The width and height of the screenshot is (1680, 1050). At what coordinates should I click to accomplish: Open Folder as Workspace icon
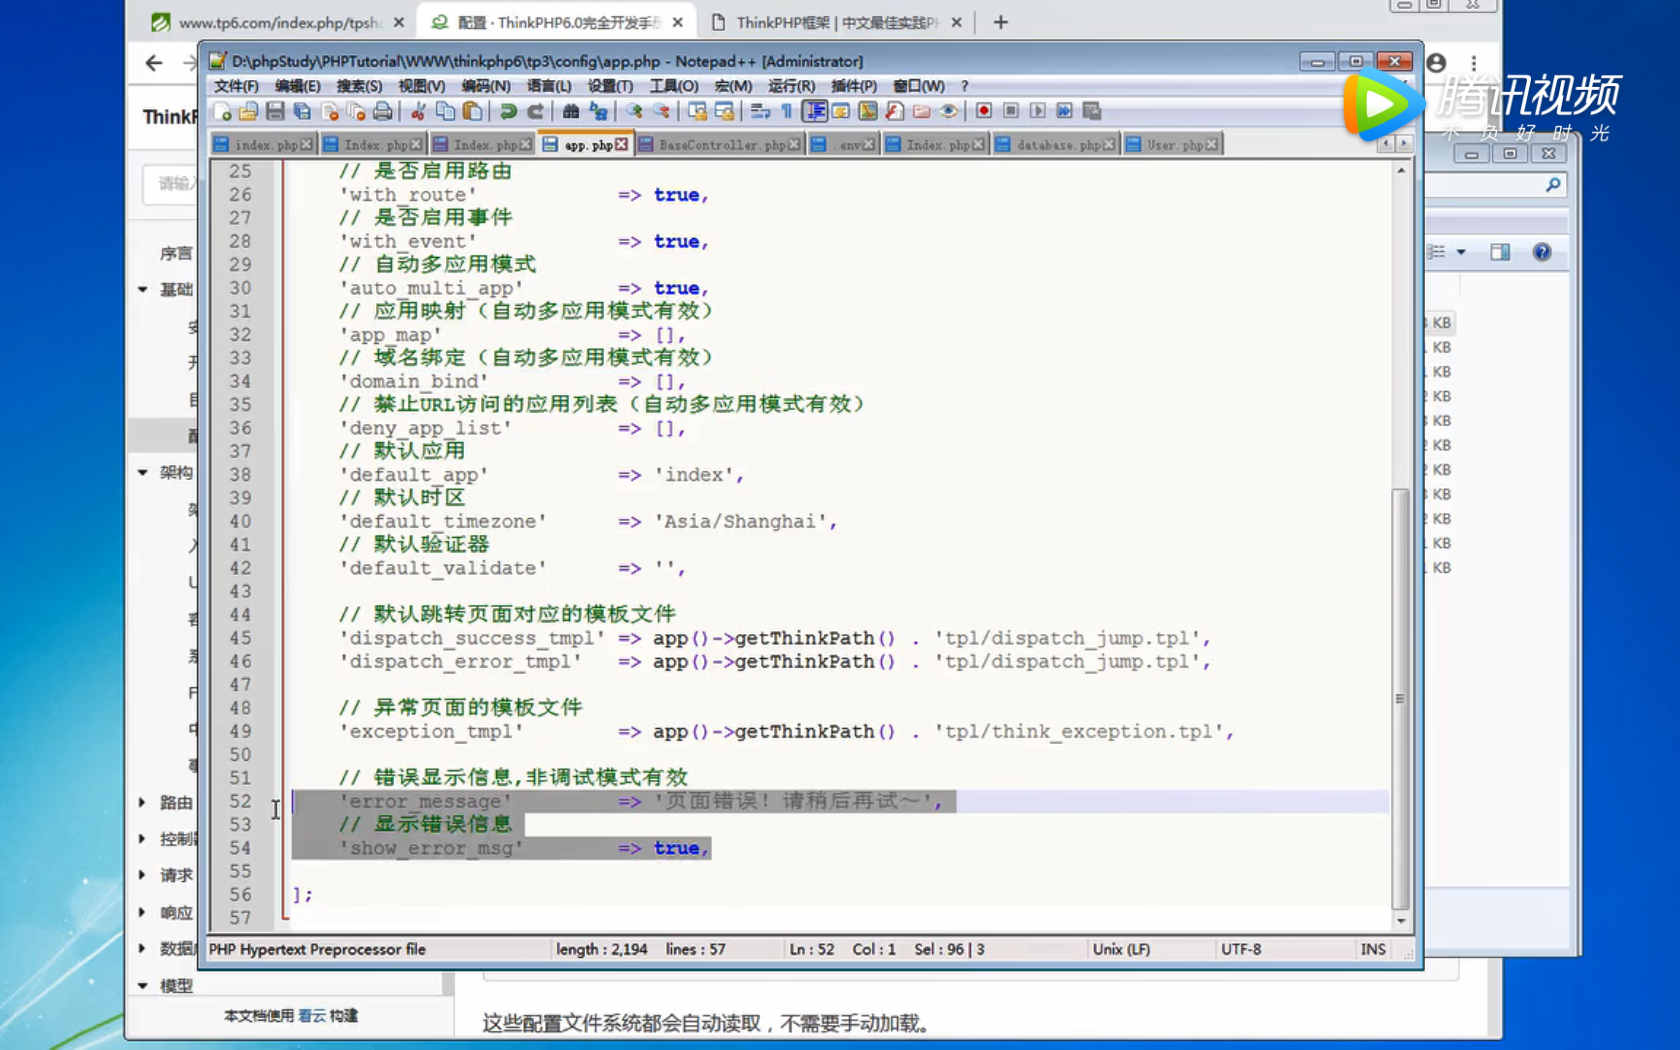921,111
